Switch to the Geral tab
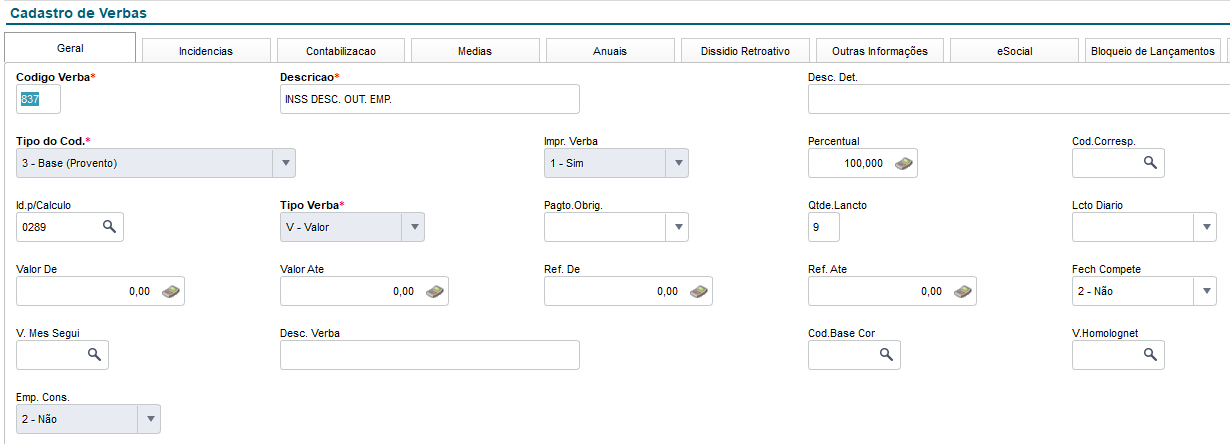1230x444 pixels. pyautogui.click(x=70, y=48)
